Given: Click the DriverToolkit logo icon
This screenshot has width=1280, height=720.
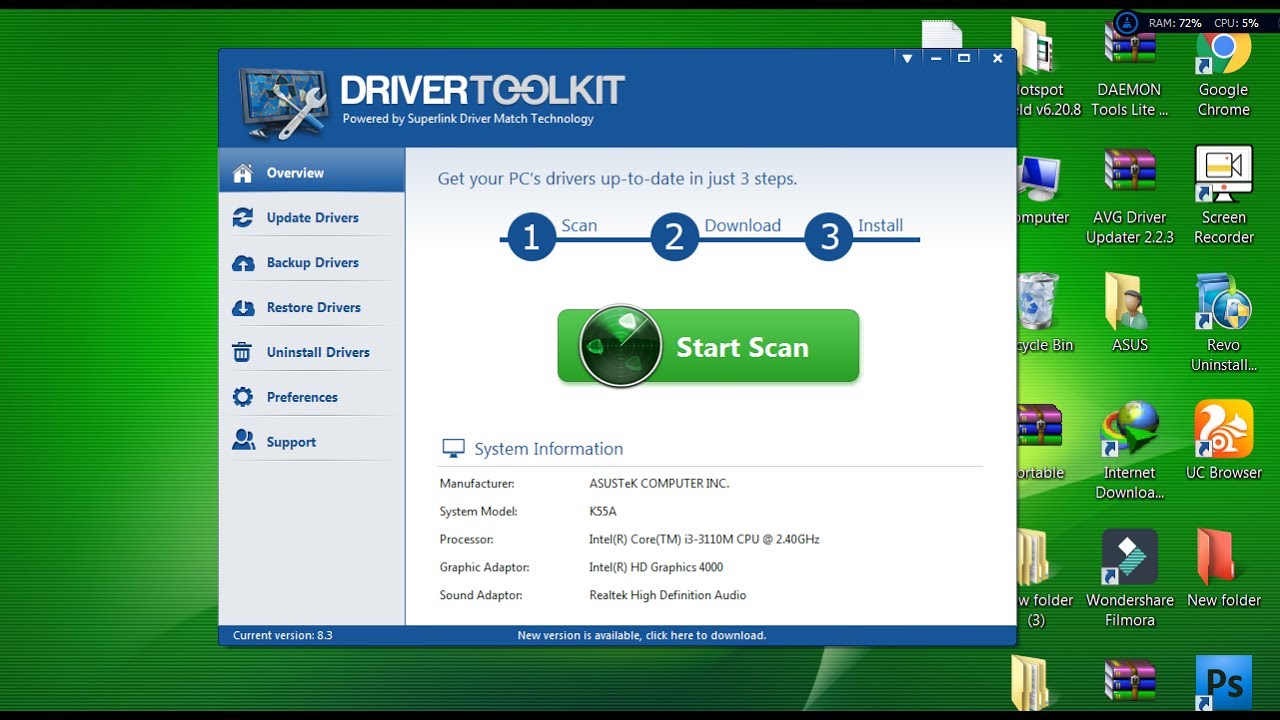Looking at the screenshot, I should click(x=285, y=102).
